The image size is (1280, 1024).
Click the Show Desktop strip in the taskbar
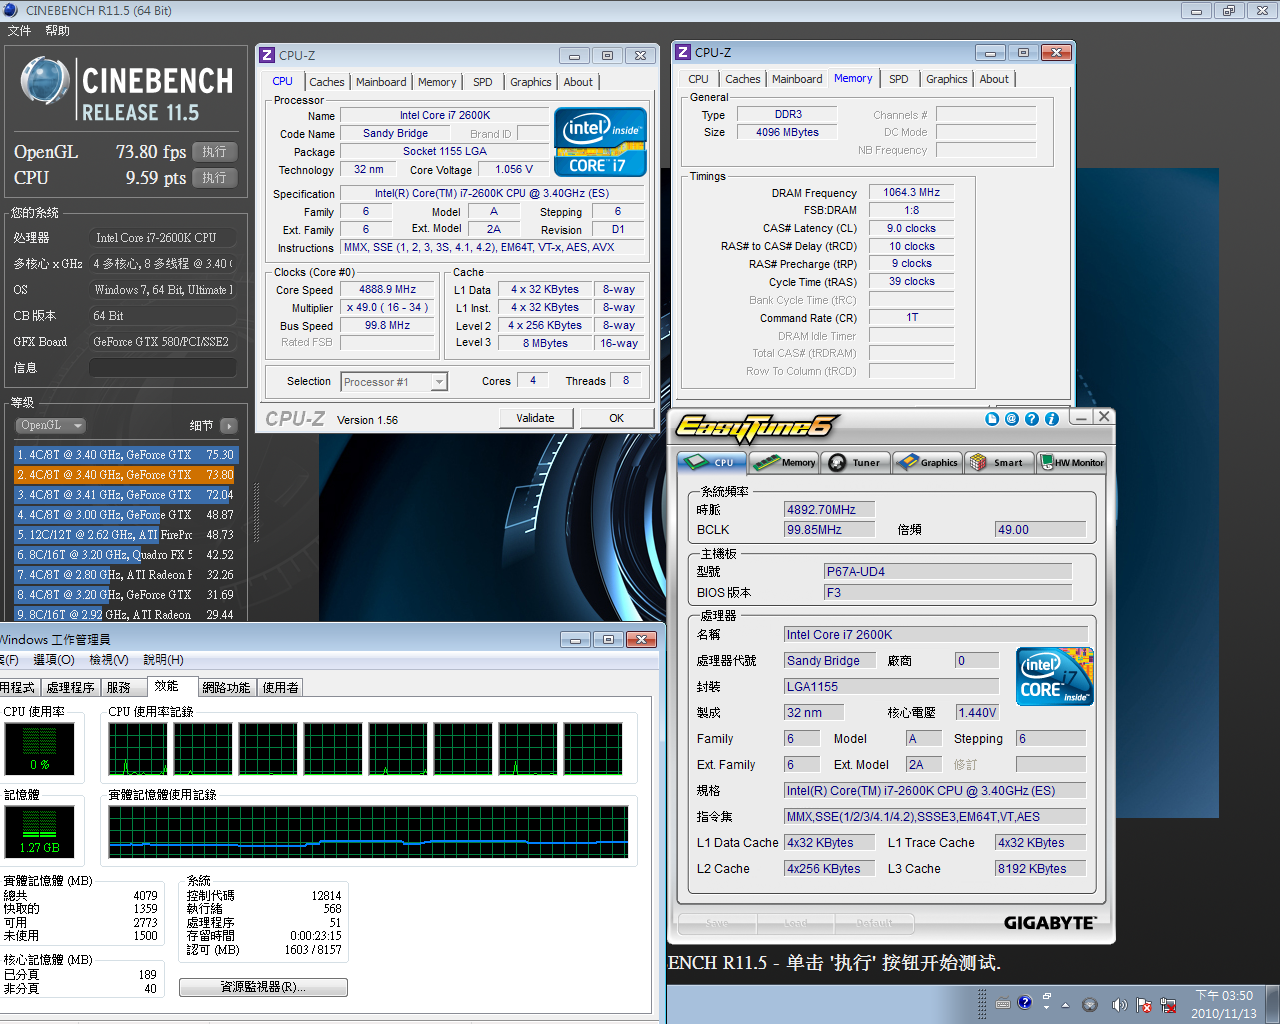[x=1273, y=1004]
